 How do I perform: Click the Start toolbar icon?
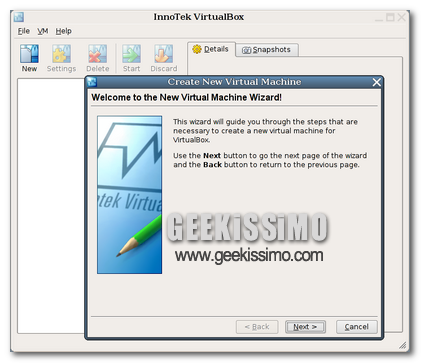click(x=131, y=54)
